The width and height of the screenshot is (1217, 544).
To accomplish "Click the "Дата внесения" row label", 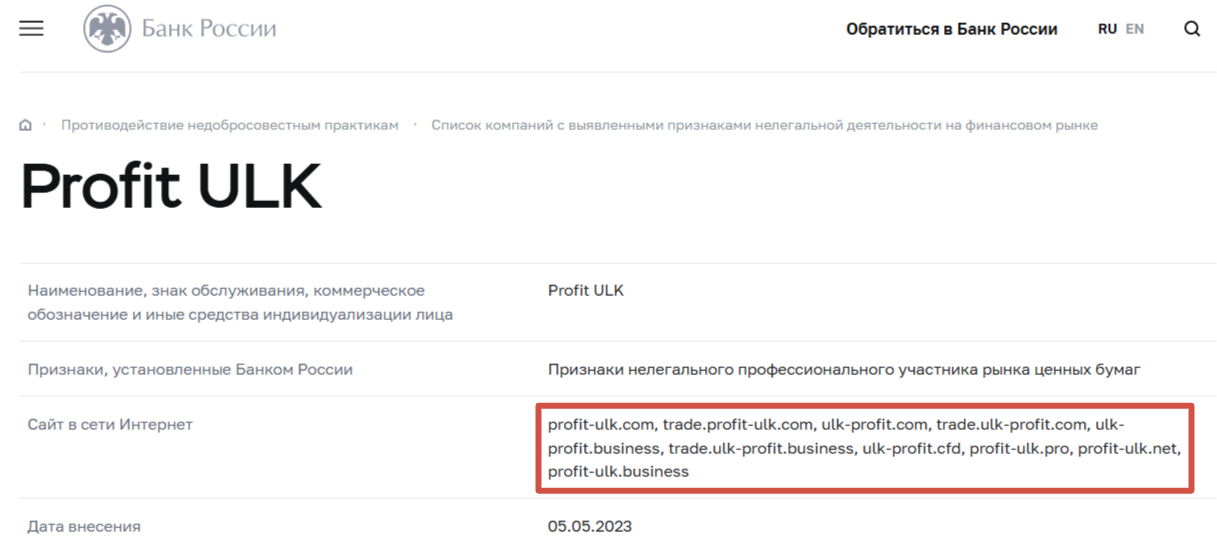I will tap(84, 526).
